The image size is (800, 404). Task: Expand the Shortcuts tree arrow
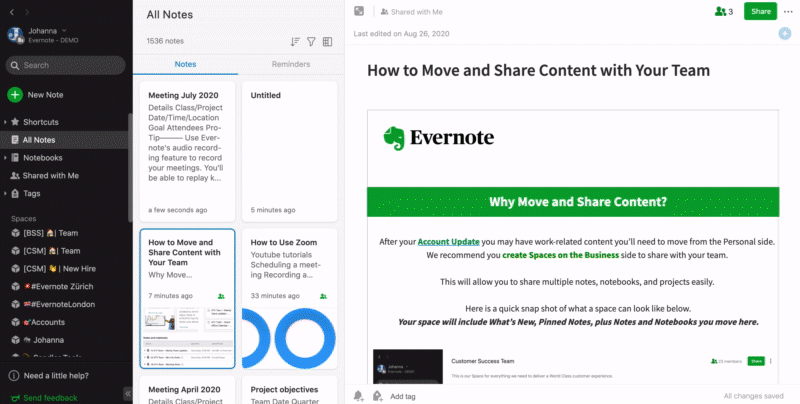pos(5,122)
